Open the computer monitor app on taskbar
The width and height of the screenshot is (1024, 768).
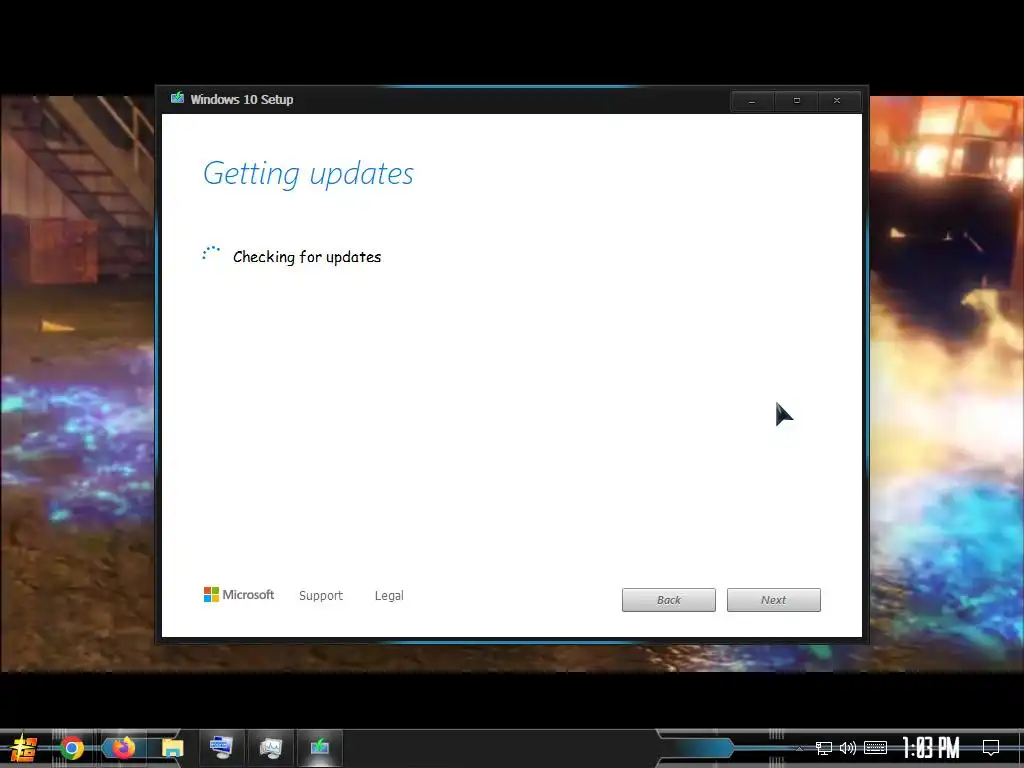[221, 747]
